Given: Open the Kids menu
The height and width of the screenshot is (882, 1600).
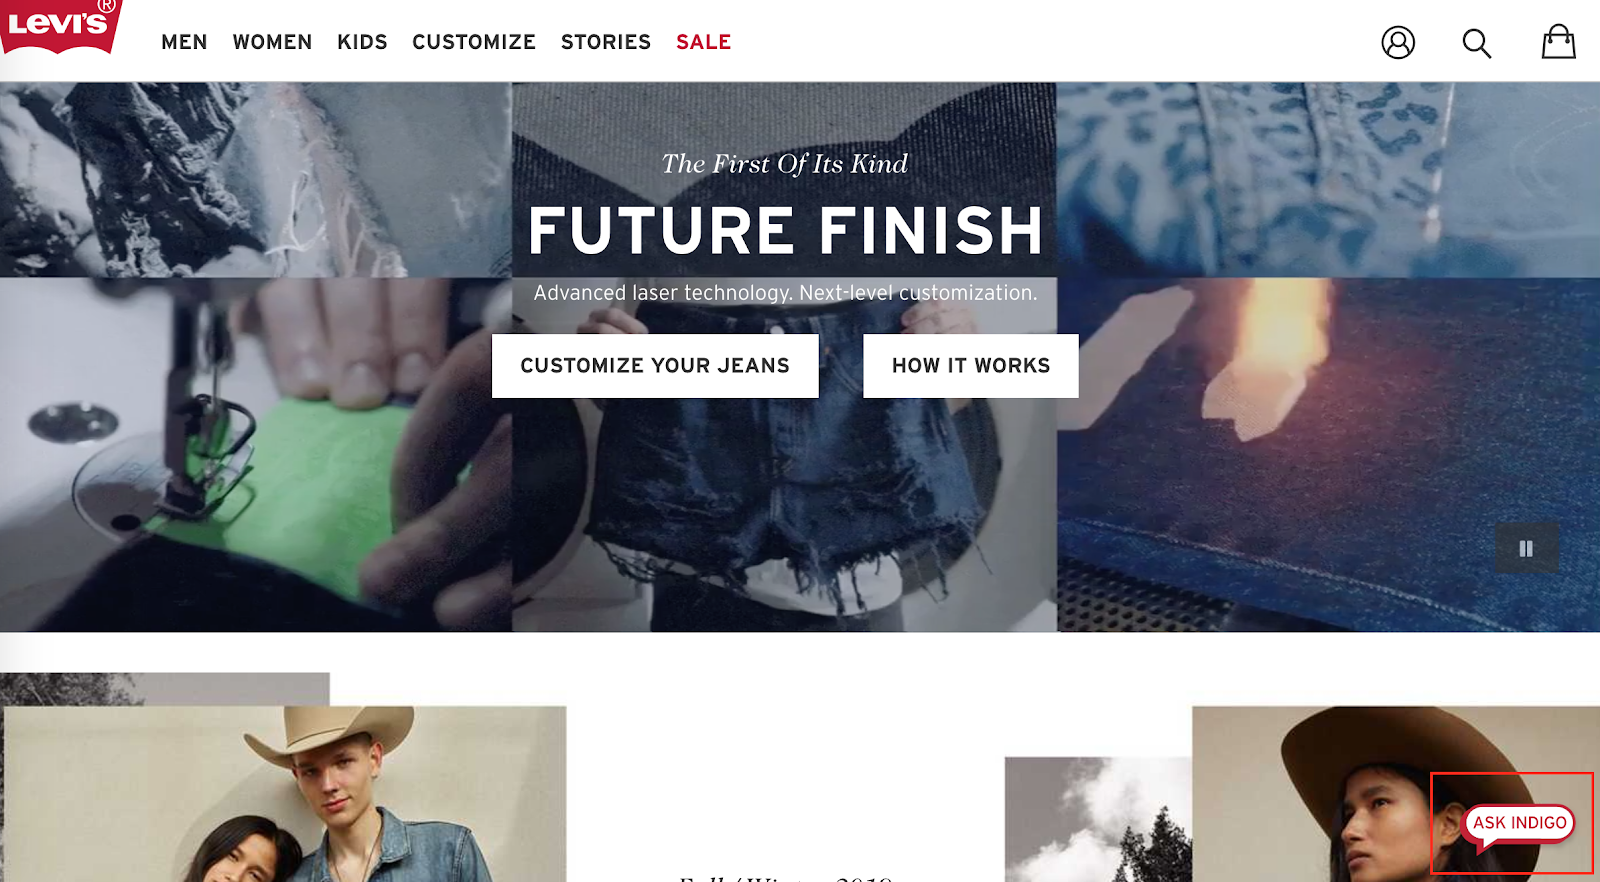Looking at the screenshot, I should (362, 42).
